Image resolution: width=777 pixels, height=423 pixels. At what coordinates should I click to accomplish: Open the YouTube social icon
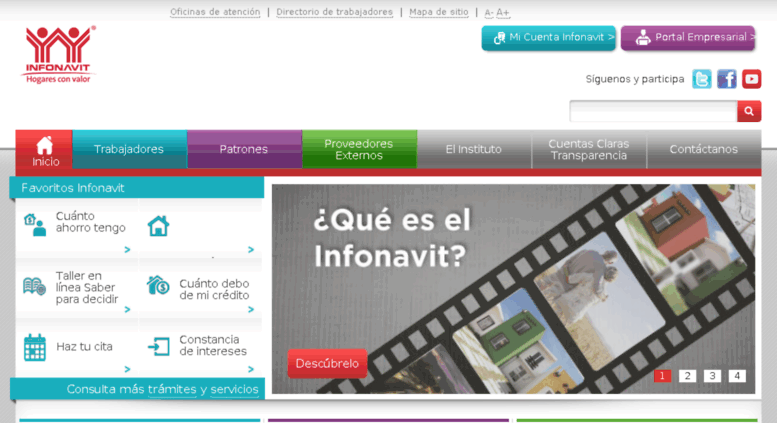751,79
